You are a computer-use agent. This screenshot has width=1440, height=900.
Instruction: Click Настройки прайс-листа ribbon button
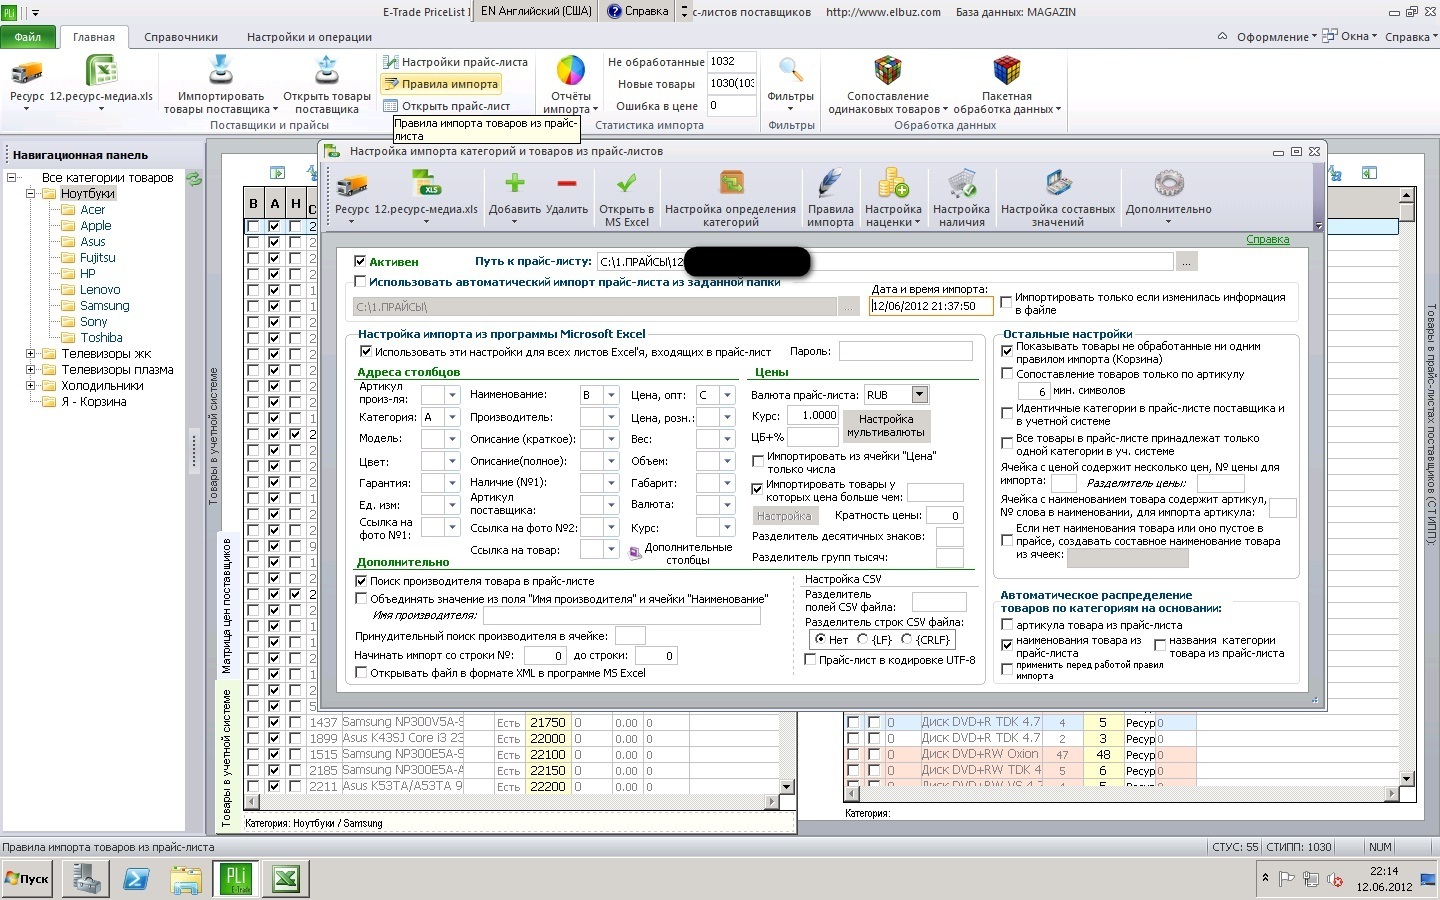click(455, 62)
